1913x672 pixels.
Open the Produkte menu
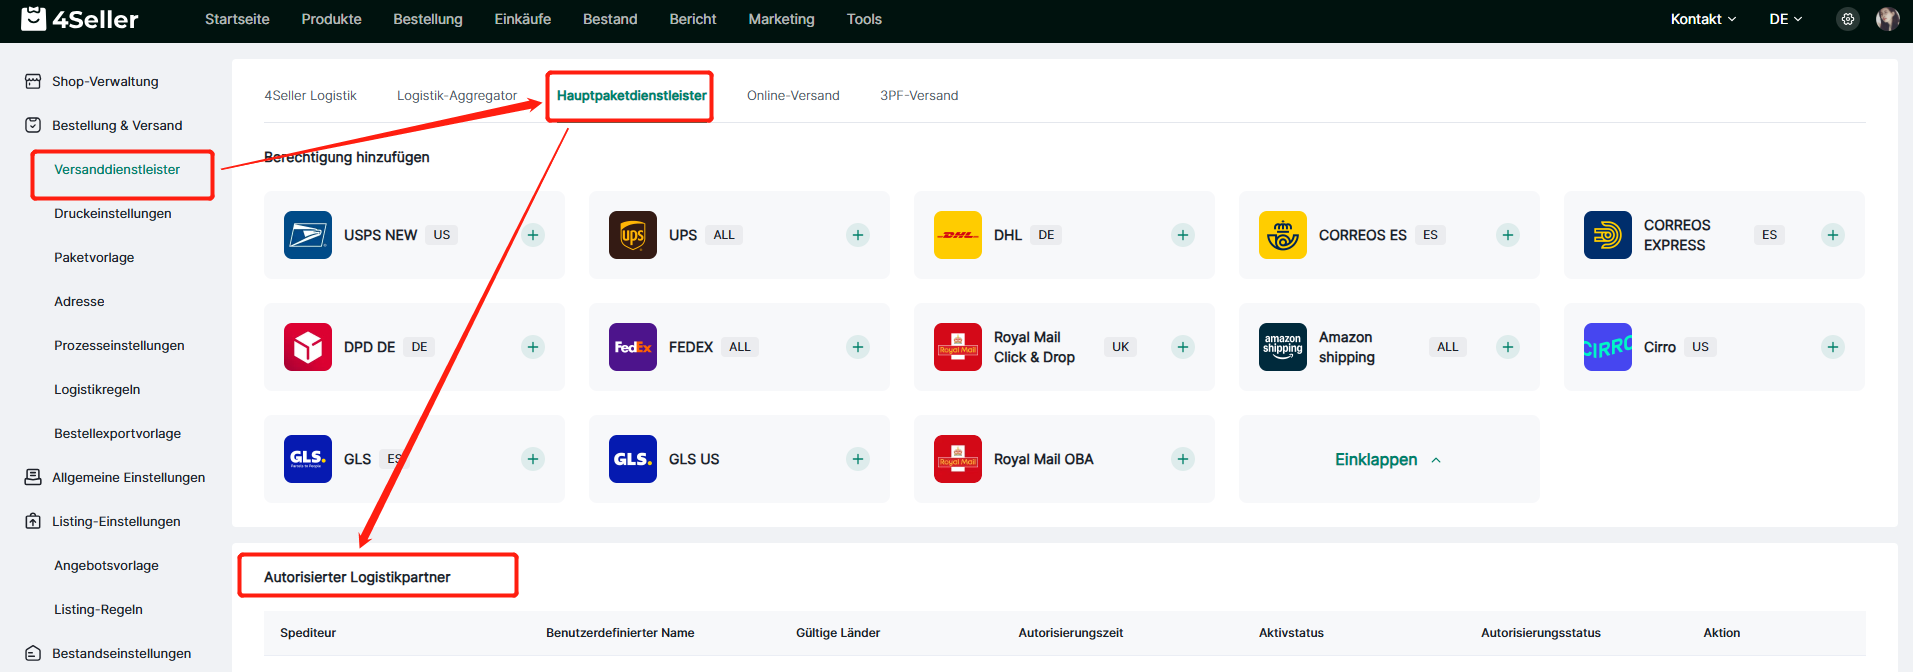pos(331,19)
